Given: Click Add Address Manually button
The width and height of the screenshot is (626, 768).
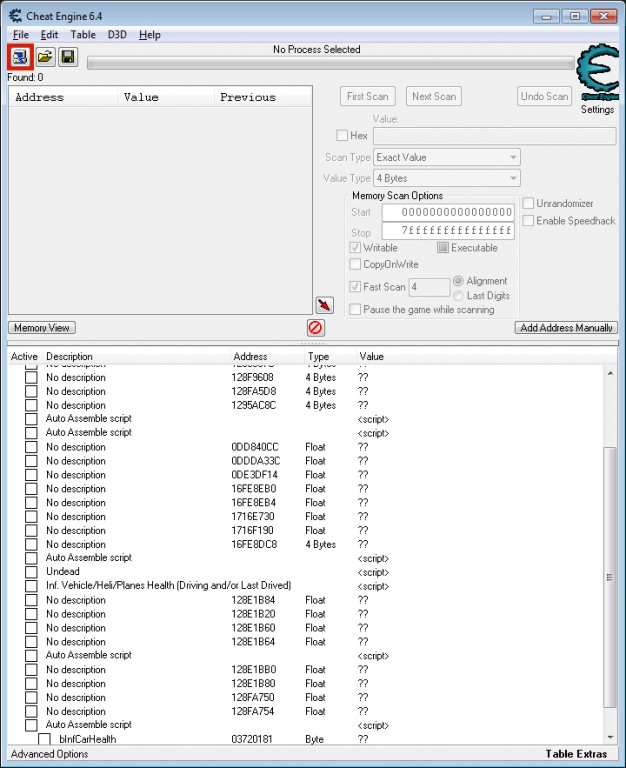Looking at the screenshot, I should point(566,328).
